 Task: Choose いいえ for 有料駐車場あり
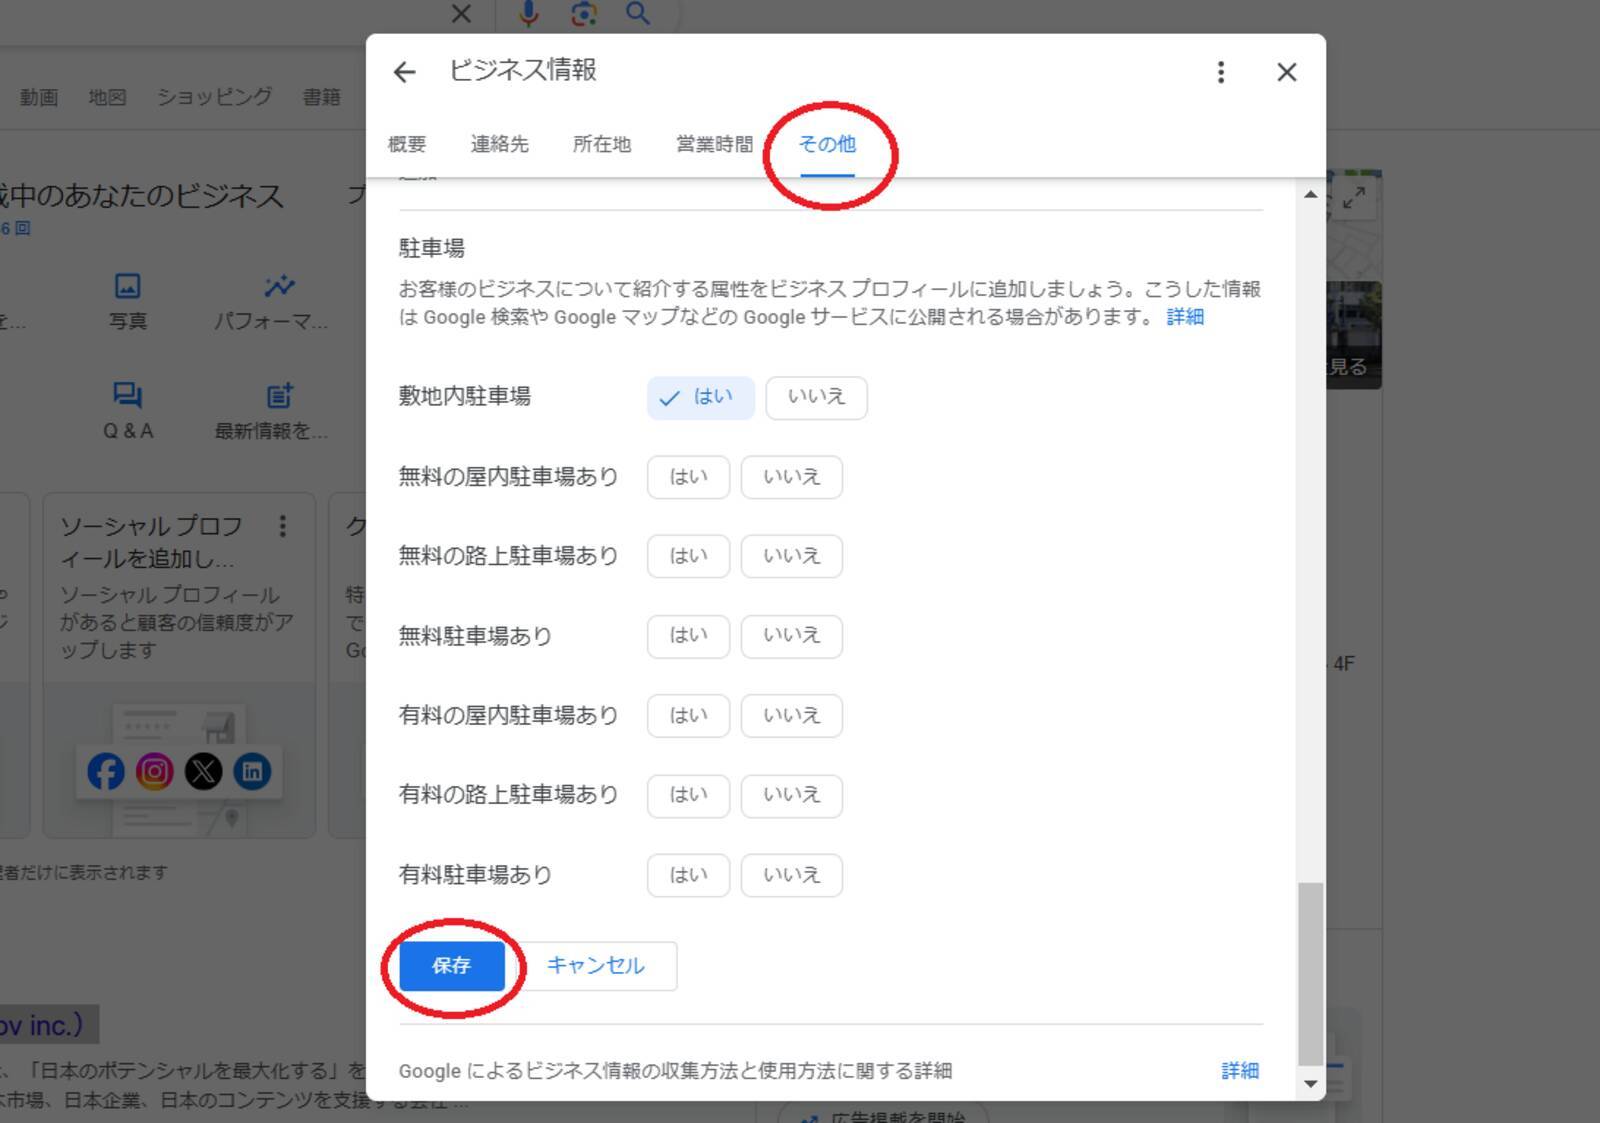pyautogui.click(x=791, y=875)
